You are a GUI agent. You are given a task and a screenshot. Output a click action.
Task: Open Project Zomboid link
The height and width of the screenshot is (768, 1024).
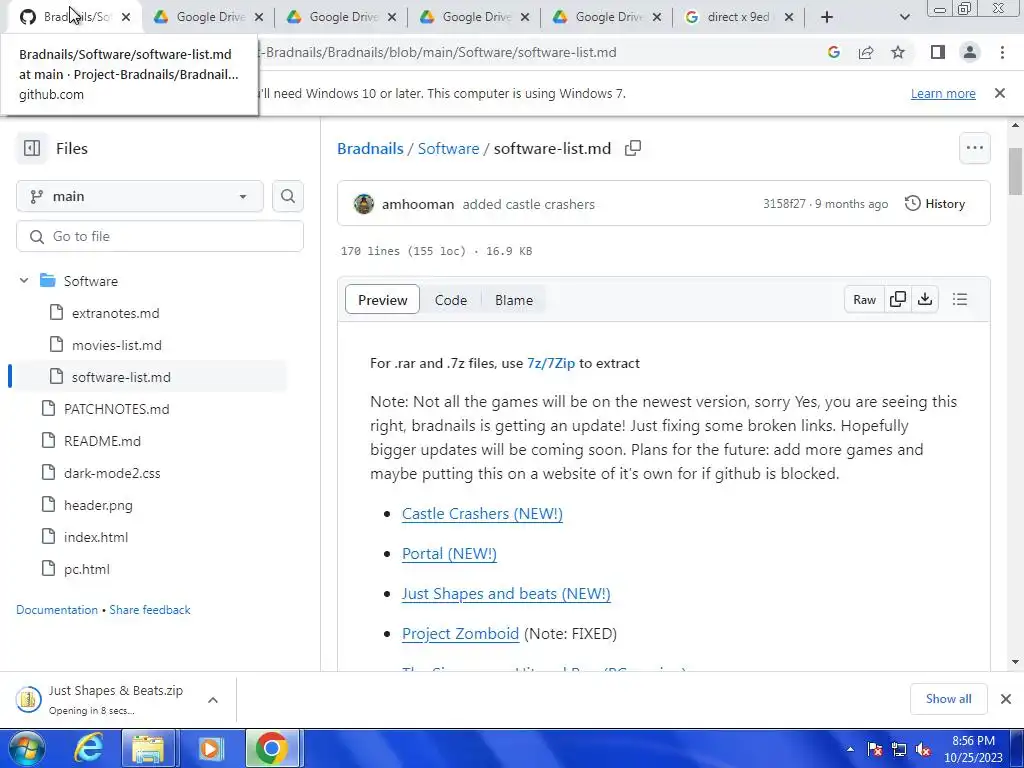pos(460,633)
